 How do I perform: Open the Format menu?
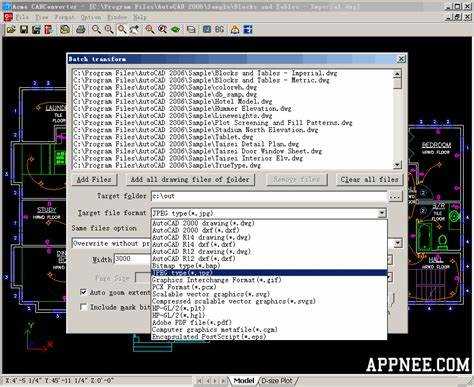[64, 17]
